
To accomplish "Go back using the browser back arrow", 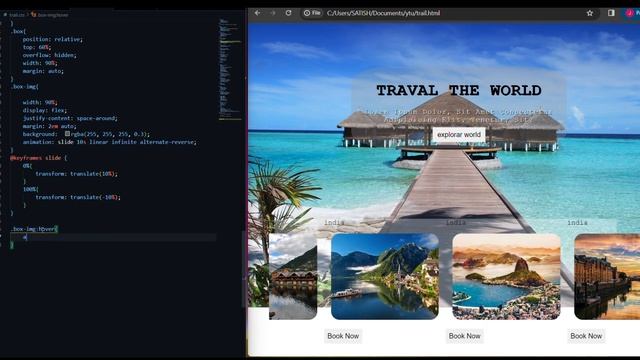I will click(257, 13).
